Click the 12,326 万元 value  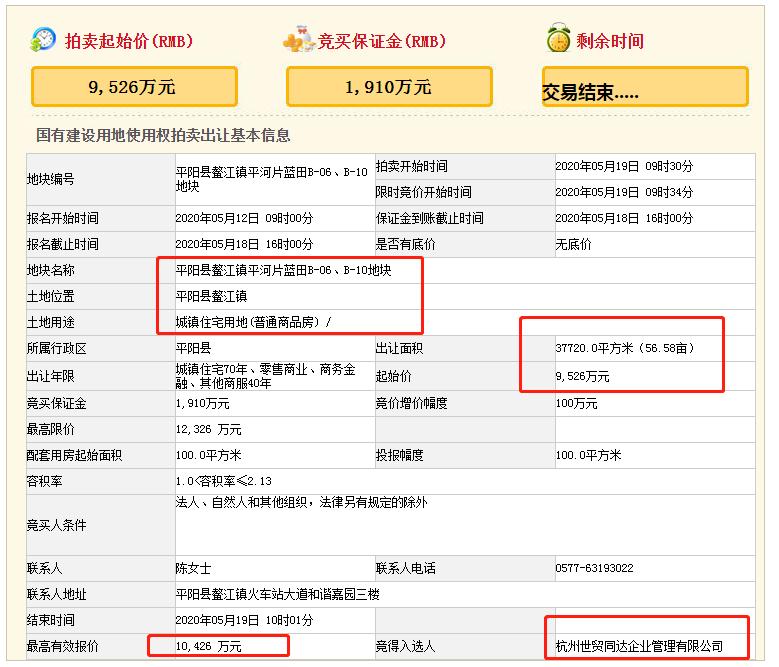coord(209,429)
